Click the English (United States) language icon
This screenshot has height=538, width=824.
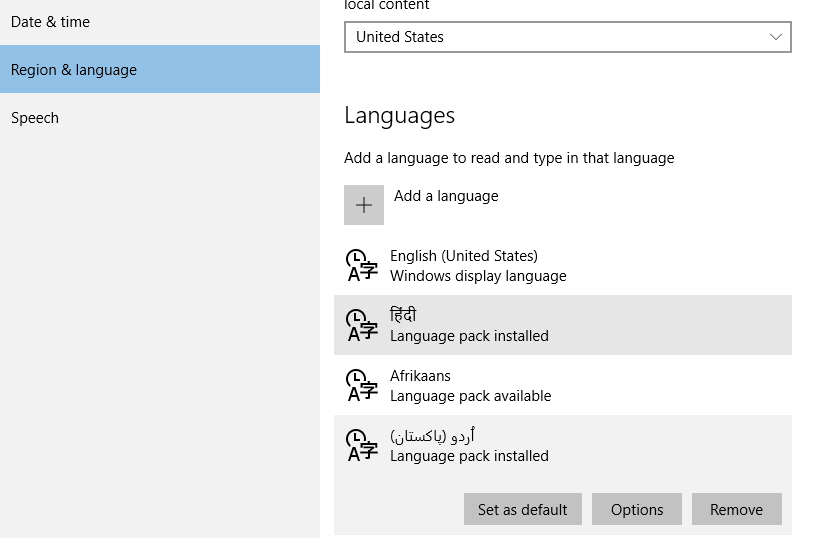pos(362,265)
